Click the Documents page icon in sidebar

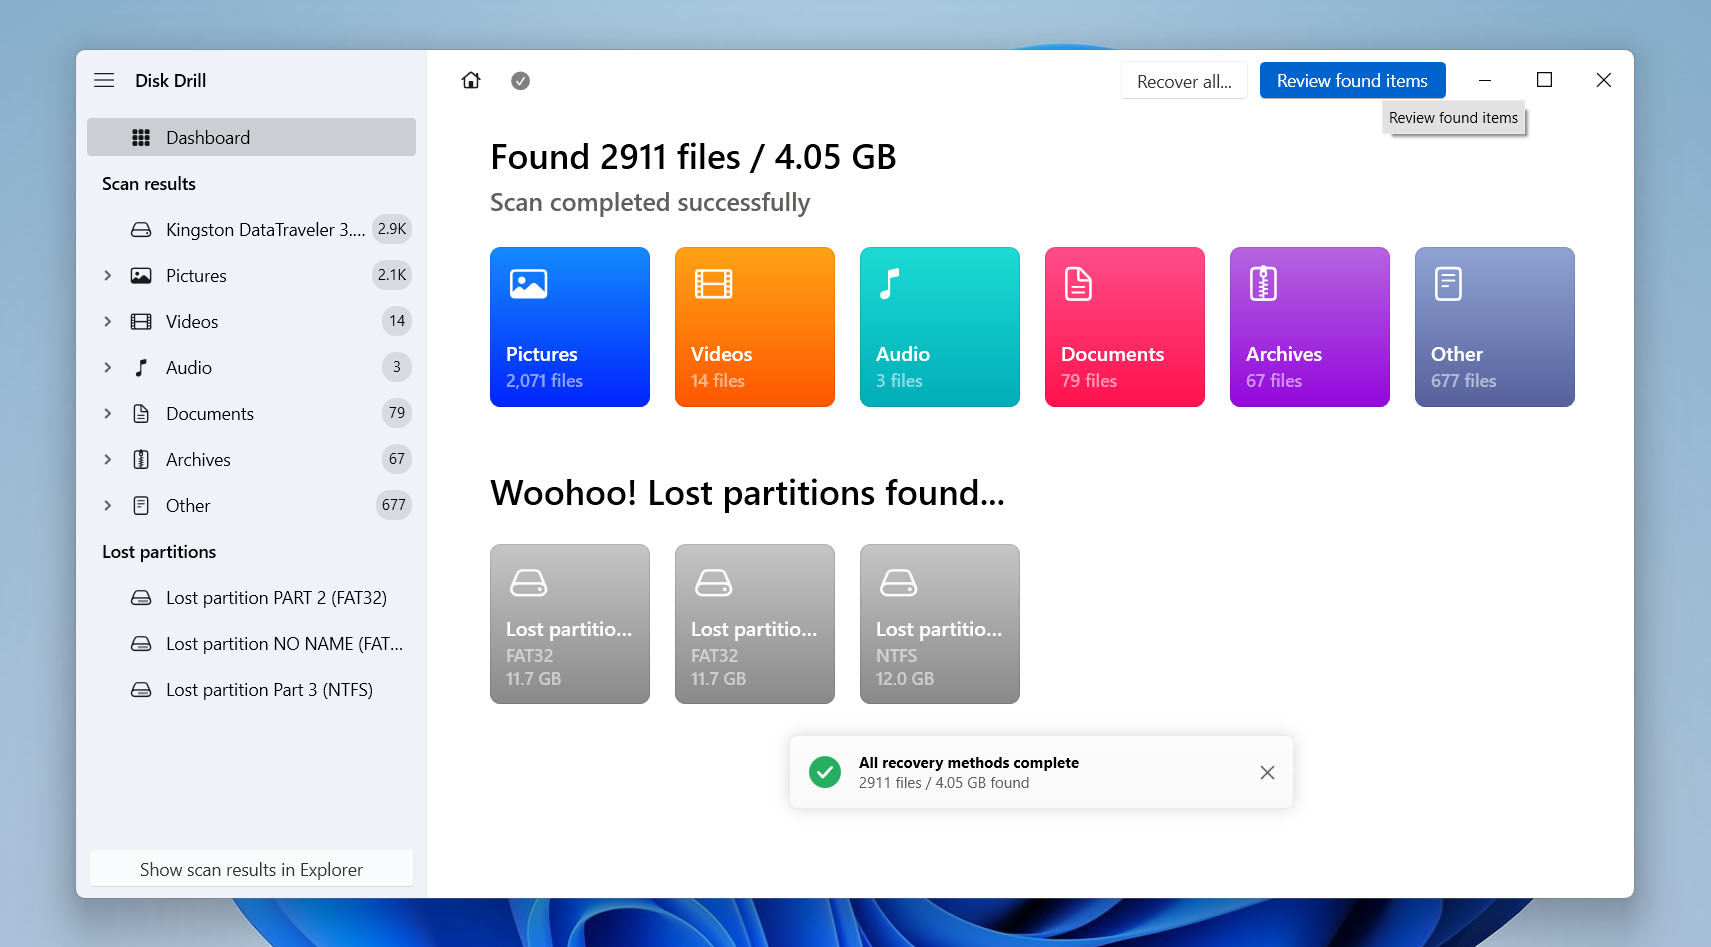[141, 414]
